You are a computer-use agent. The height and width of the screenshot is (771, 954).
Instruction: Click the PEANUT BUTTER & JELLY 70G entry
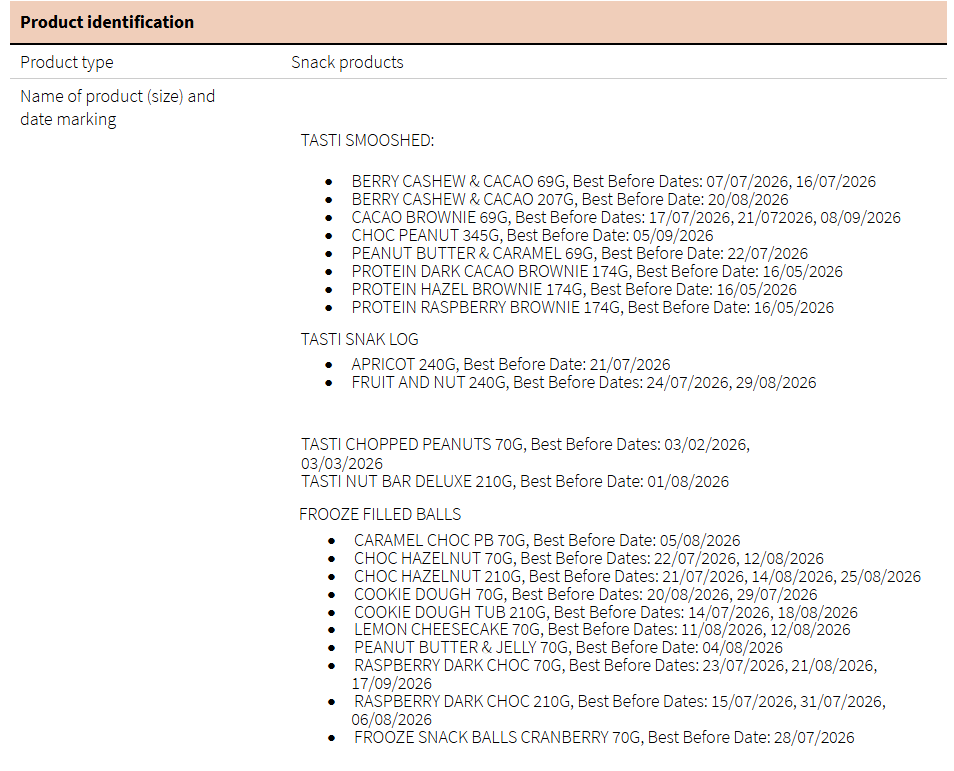(x=568, y=647)
